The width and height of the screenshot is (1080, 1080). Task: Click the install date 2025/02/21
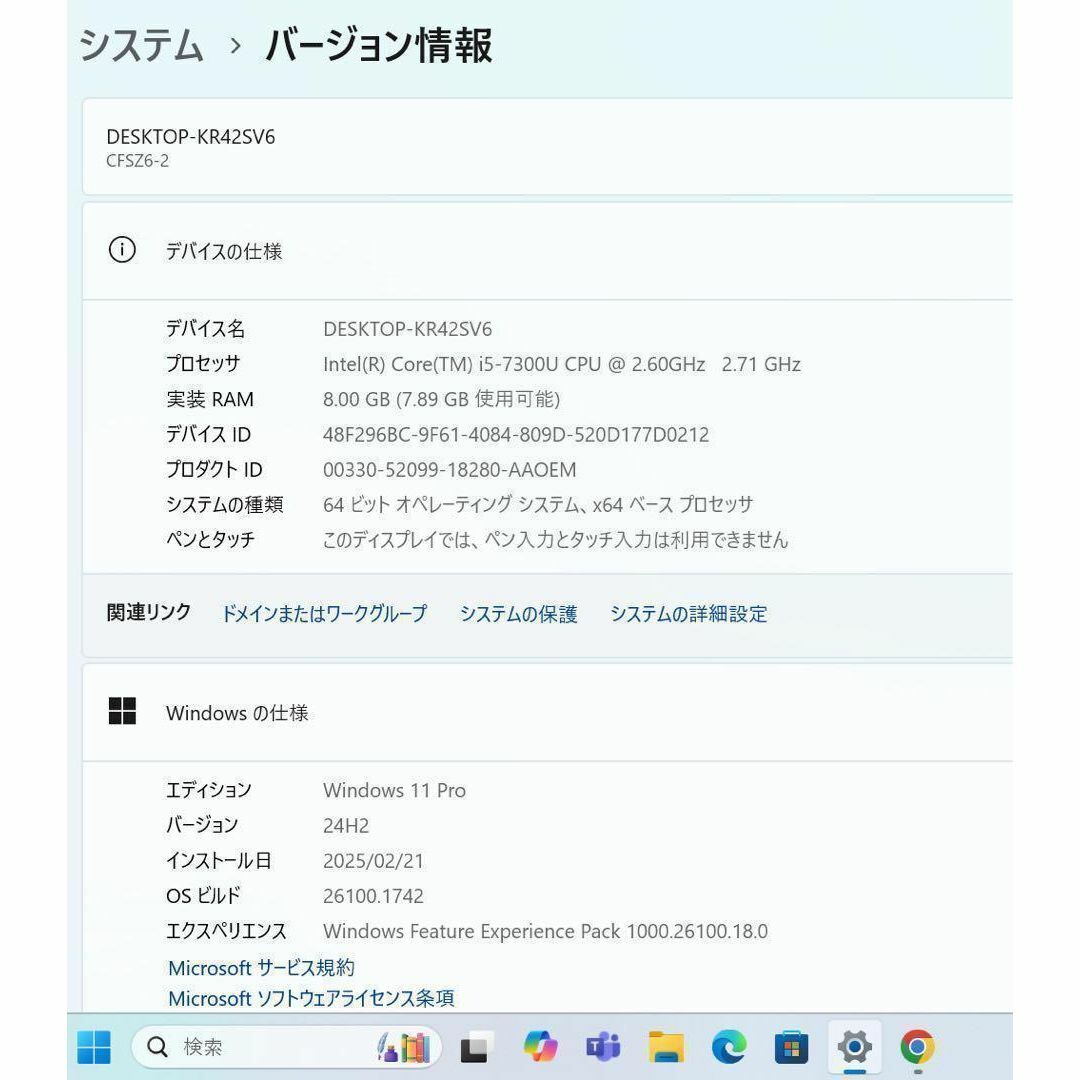[x=373, y=861]
